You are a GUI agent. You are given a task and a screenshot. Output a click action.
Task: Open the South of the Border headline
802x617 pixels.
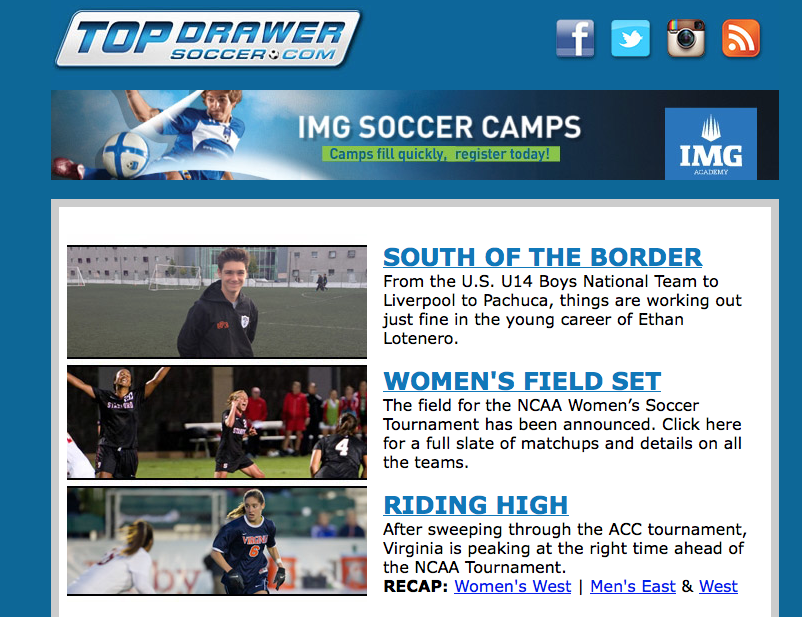click(x=543, y=257)
